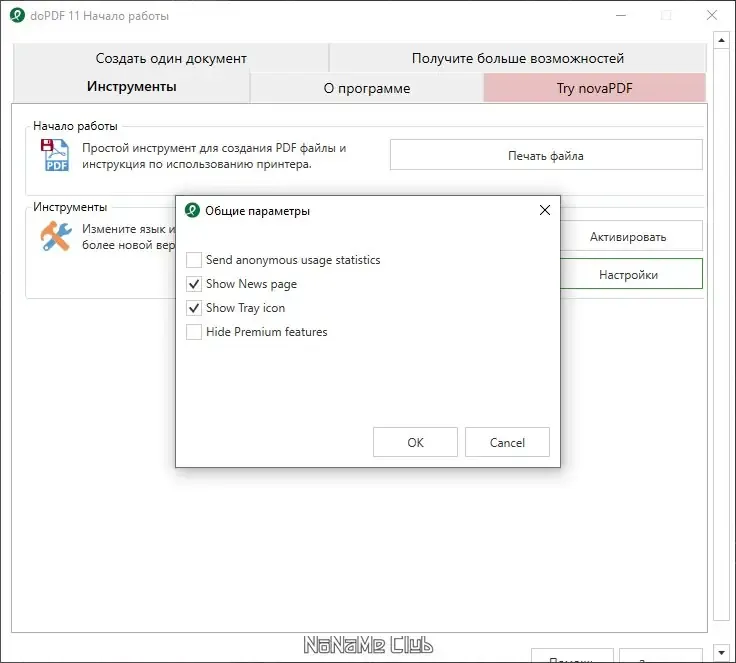Click the doPDF logo in the title bar
This screenshot has width=736, height=663.
tap(17, 15)
